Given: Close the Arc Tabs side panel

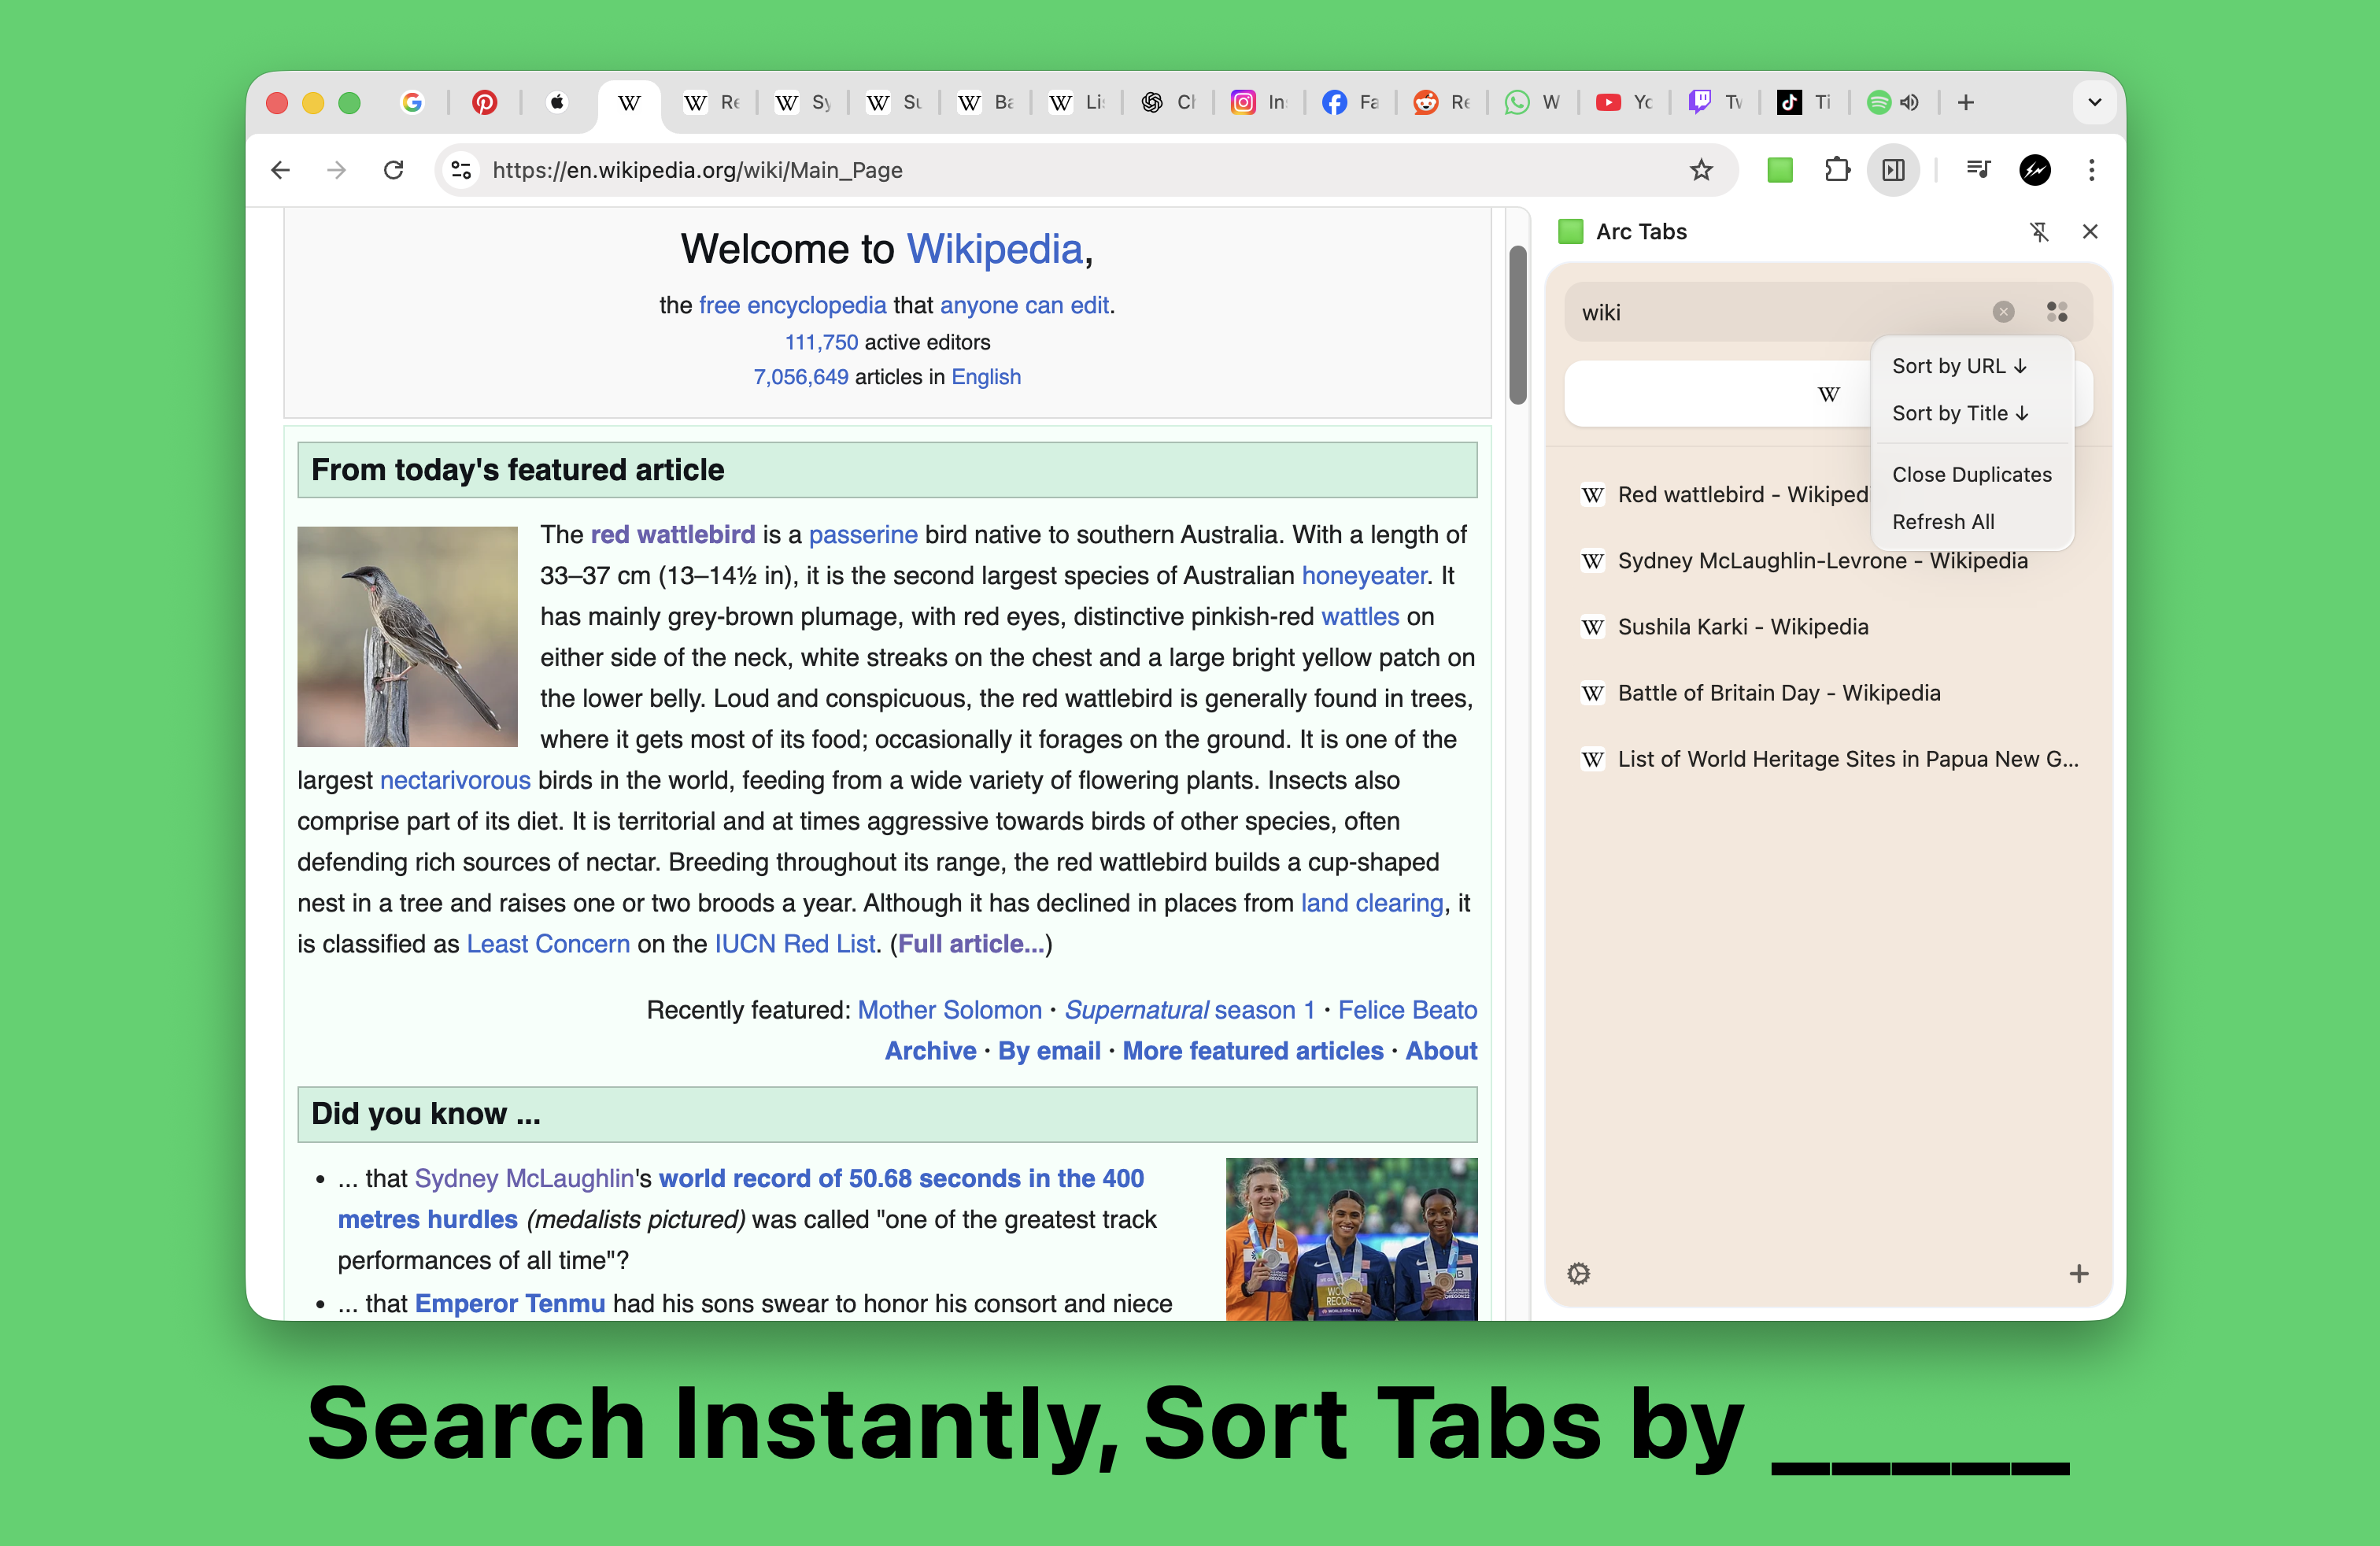Looking at the screenshot, I should 2090,232.
